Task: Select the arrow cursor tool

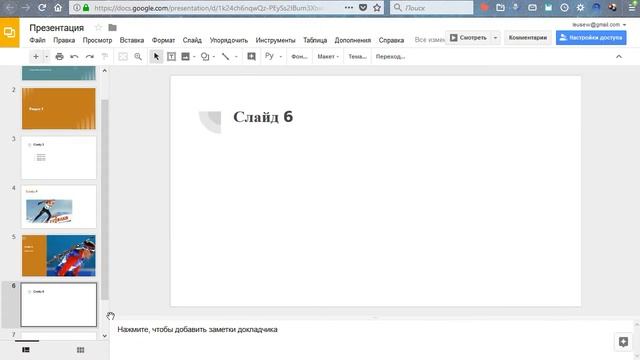Action: (x=156, y=57)
